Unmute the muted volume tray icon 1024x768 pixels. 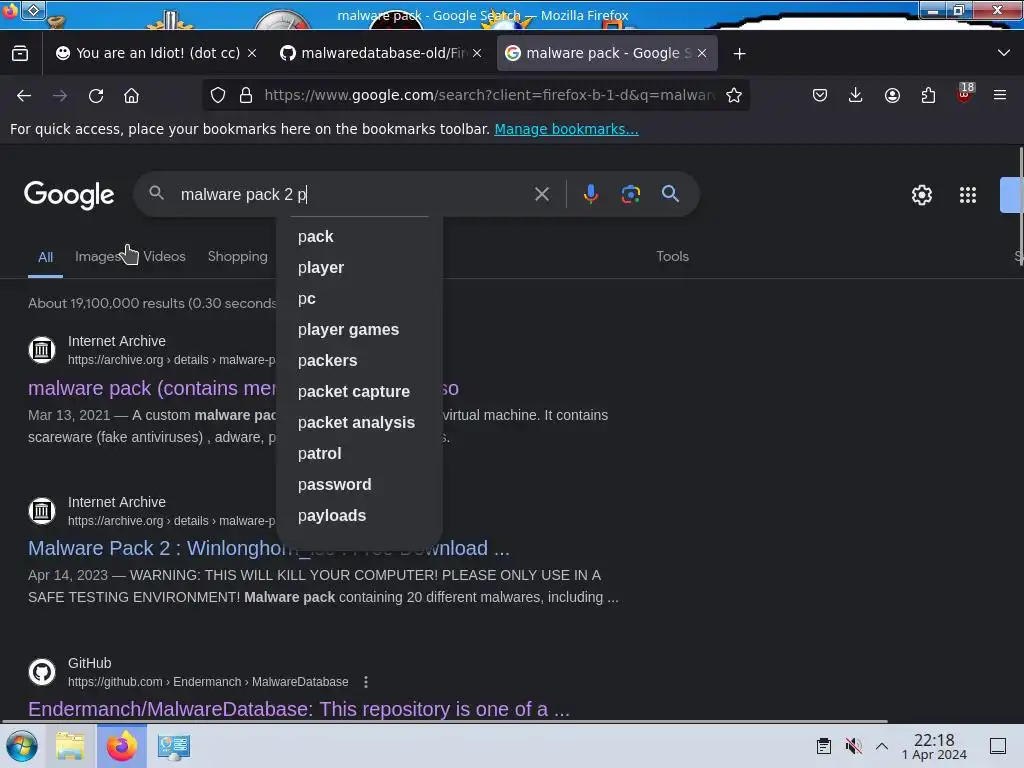pyautogui.click(x=853, y=746)
